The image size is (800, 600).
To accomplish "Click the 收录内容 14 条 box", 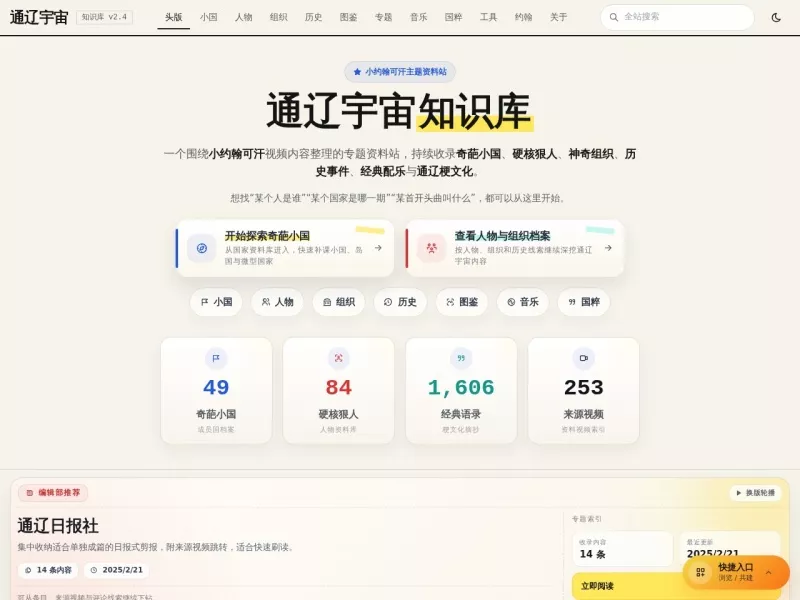I will 622,548.
